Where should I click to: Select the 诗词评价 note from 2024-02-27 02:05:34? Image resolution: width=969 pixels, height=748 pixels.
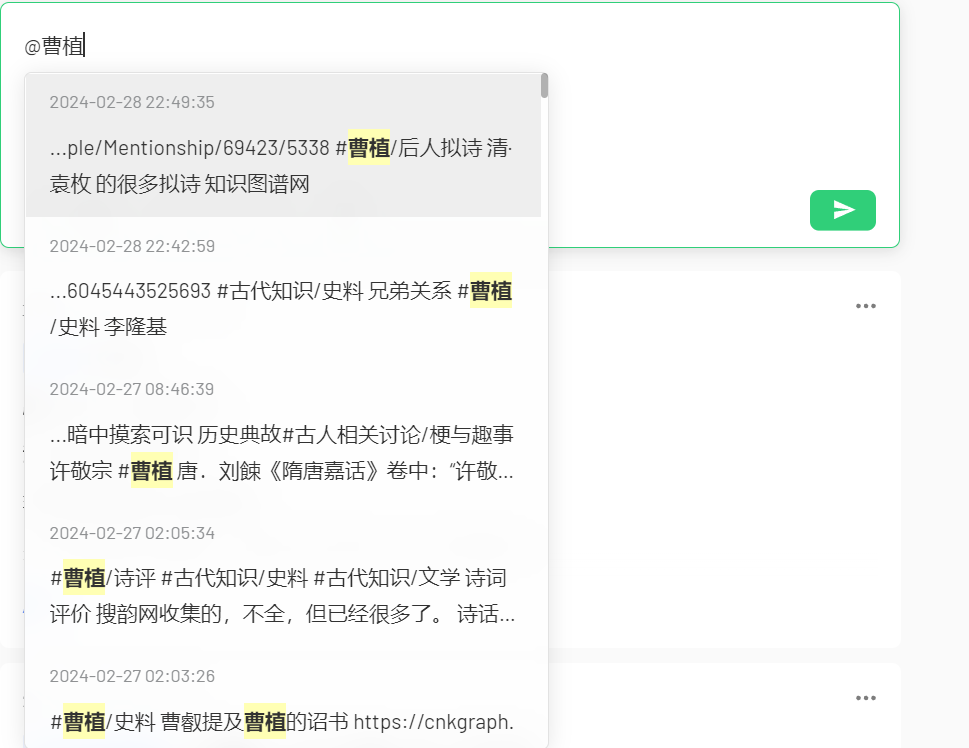[x=283, y=580]
